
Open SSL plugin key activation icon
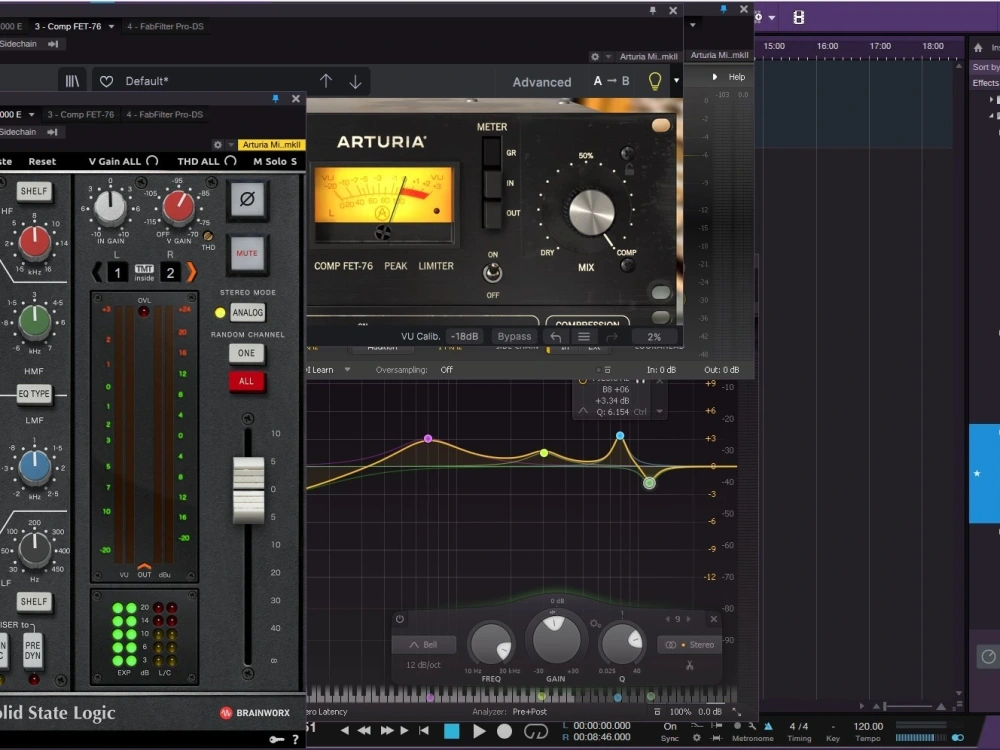276,739
